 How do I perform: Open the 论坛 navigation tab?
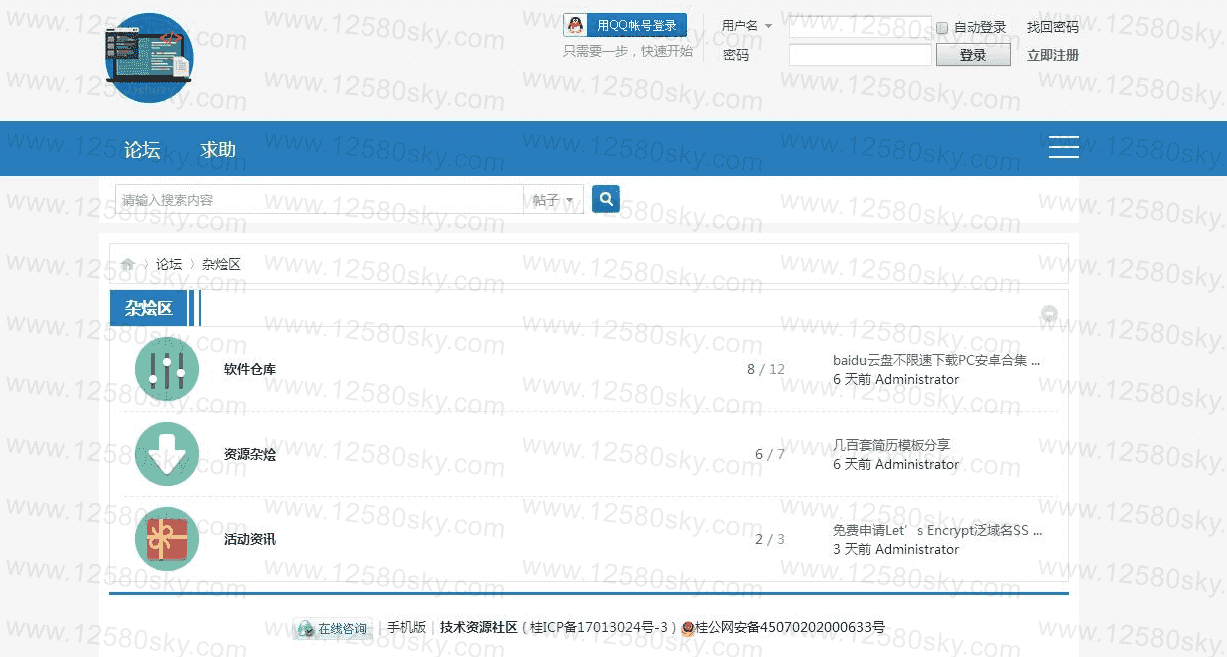[x=142, y=150]
